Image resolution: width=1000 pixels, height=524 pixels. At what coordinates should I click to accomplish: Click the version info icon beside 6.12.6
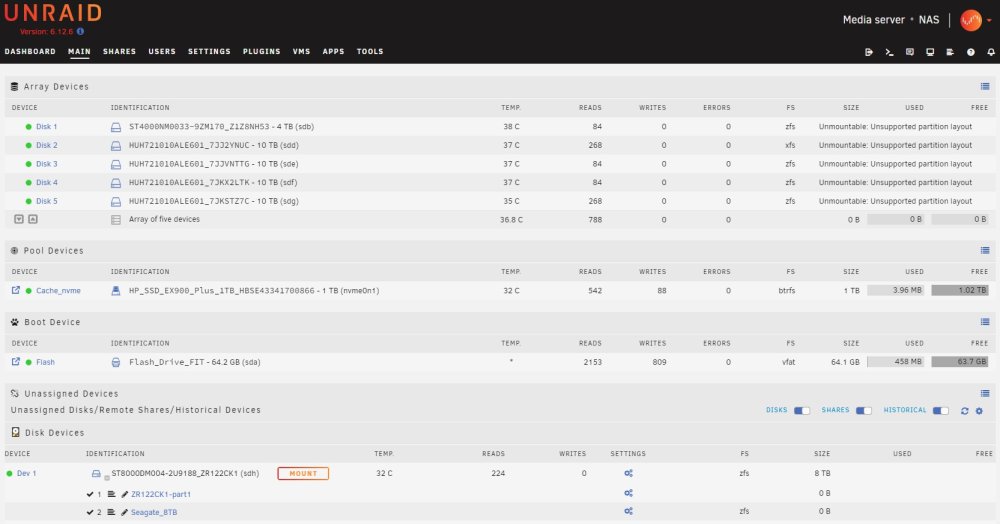coord(80,31)
